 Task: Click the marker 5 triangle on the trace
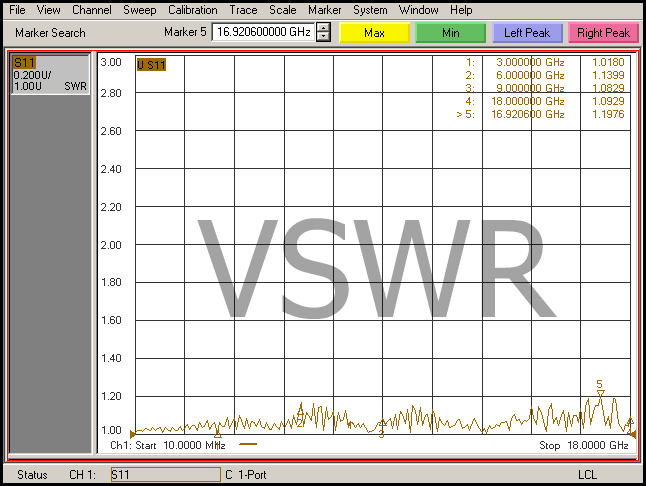[x=600, y=394]
